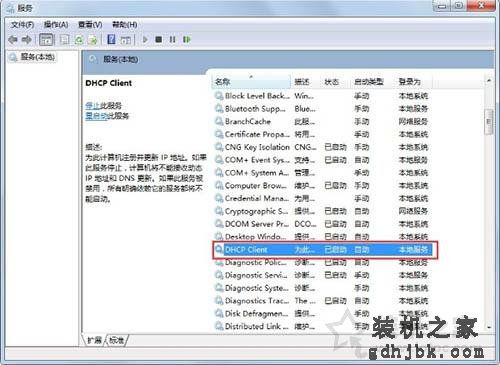
Task: Select 服务(本地) in the left tree
Action: click(32, 57)
